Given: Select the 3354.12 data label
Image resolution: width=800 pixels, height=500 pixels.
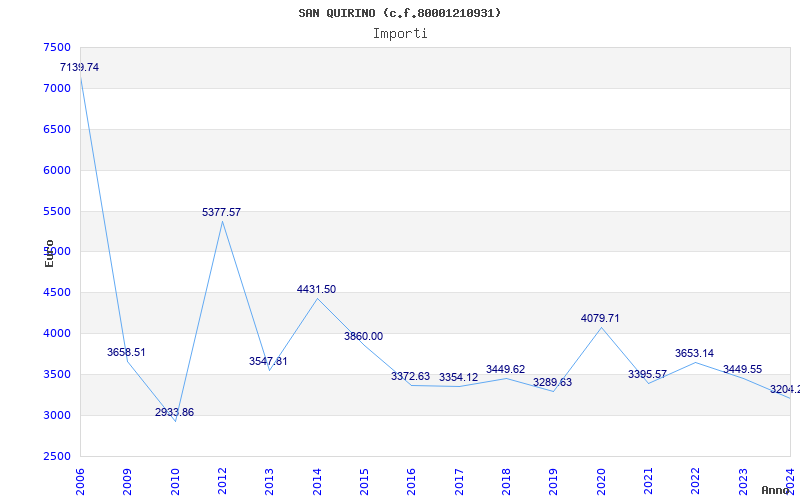Looking at the screenshot, I should (459, 378).
